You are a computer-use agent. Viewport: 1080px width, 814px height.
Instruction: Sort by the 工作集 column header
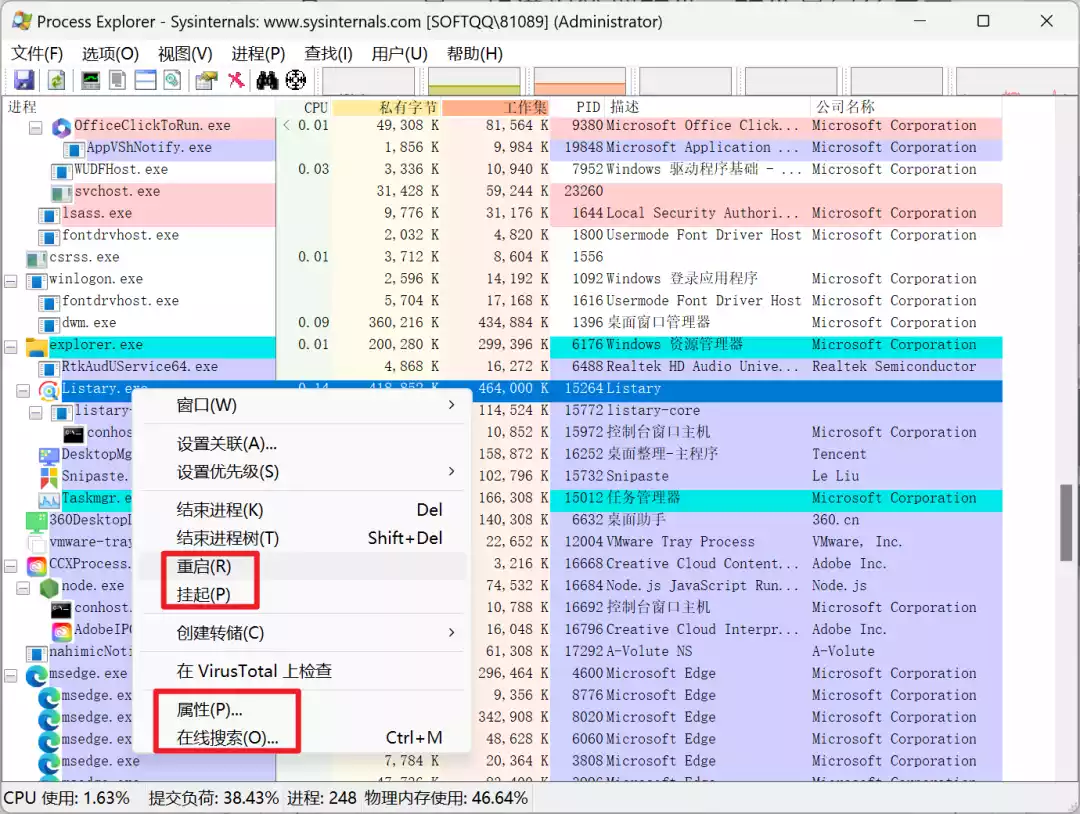[x=496, y=107]
